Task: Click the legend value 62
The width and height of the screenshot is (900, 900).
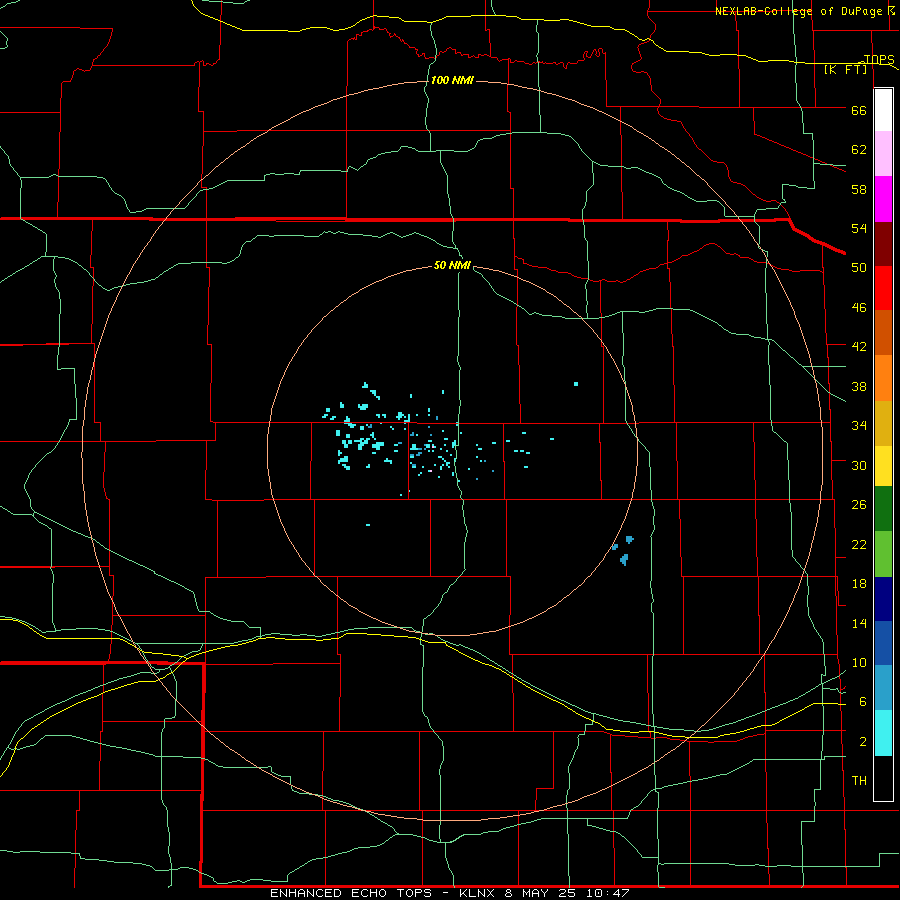Action: (x=859, y=150)
